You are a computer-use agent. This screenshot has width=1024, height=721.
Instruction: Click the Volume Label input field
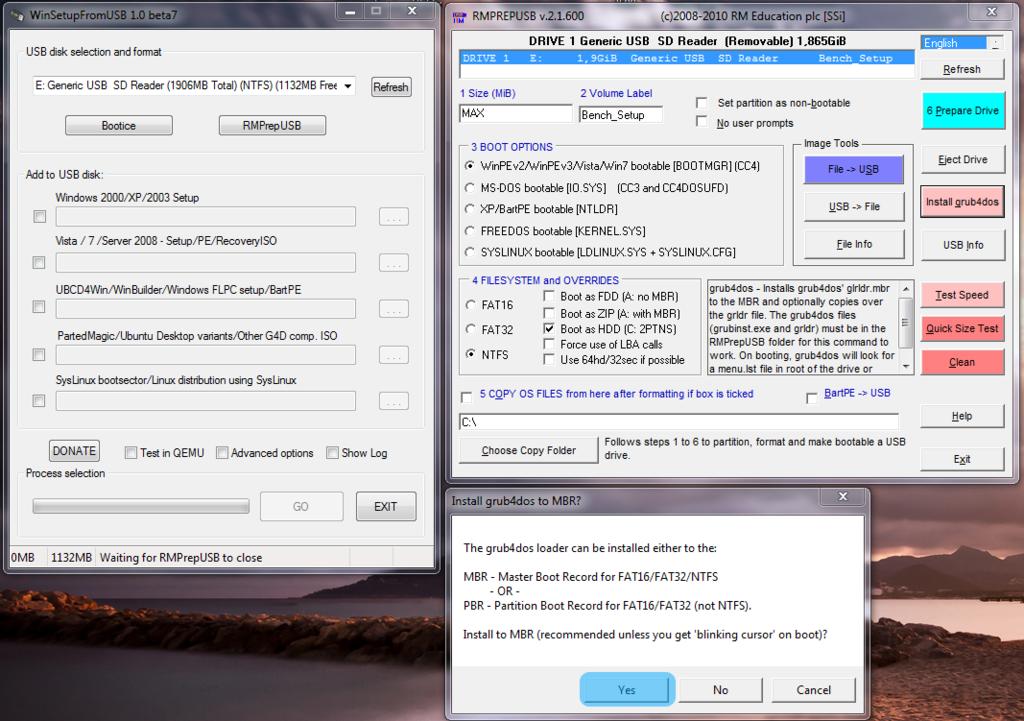[620, 114]
